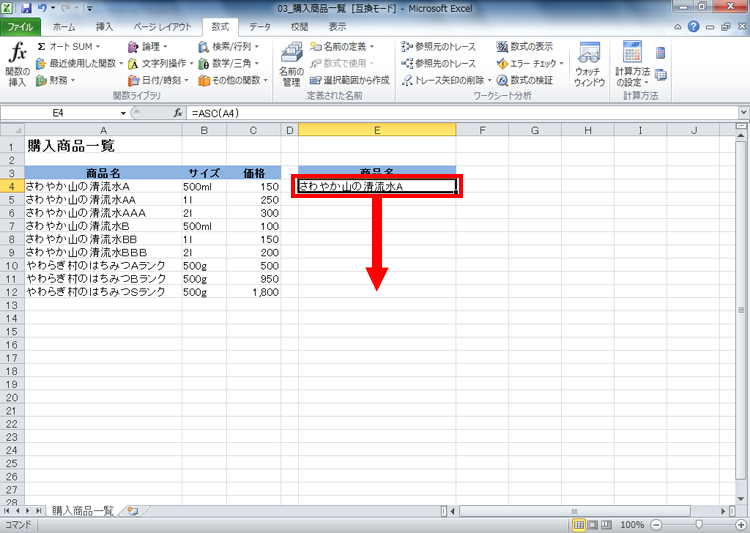Select row 12 header
The width and height of the screenshot is (750, 533).
(x=12, y=292)
